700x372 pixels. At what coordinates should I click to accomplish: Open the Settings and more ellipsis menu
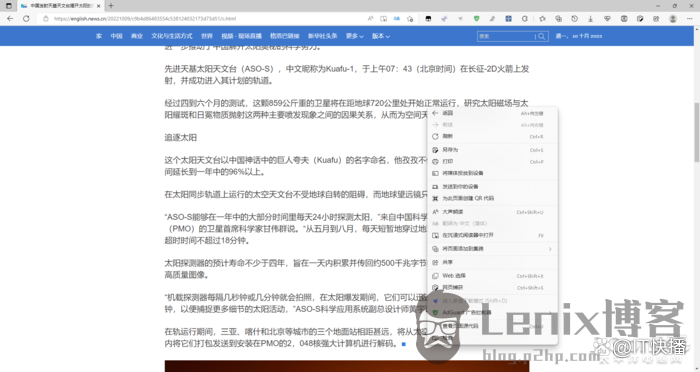[x=689, y=19]
